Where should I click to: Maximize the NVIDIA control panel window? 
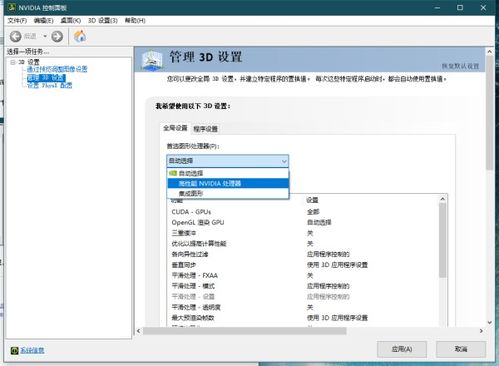pyautogui.click(x=460, y=8)
